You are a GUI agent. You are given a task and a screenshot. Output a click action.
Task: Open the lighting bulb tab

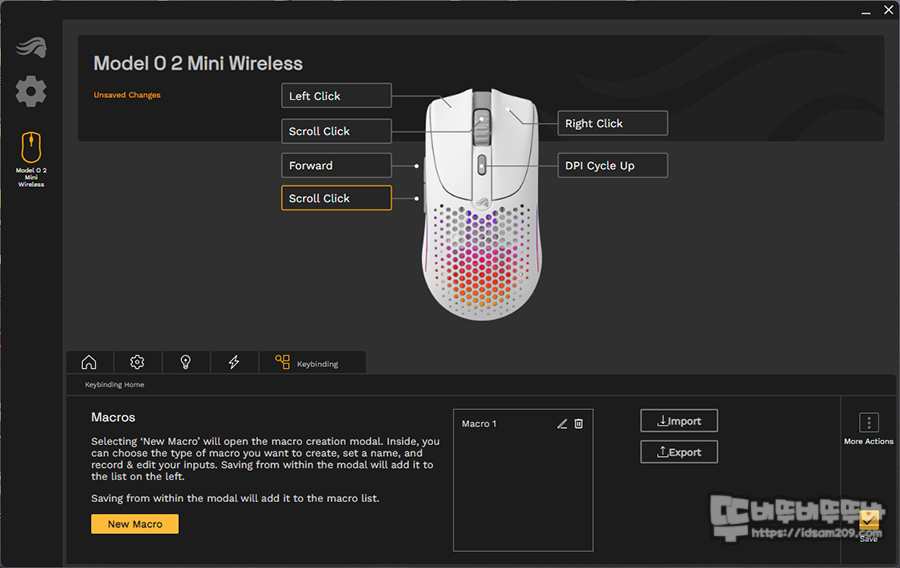tap(185, 362)
